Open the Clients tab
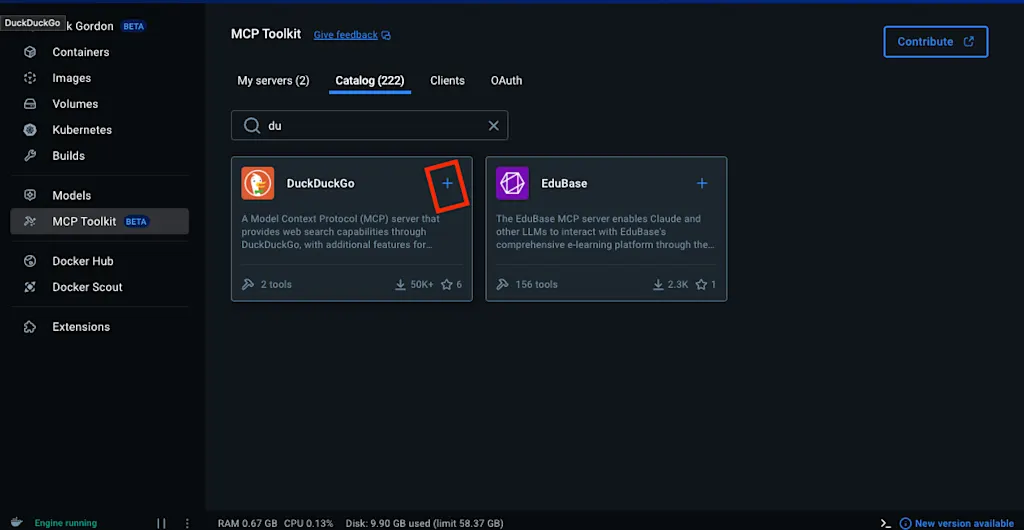Screen dimensions: 1024x530 pyautogui.click(x=447, y=81)
